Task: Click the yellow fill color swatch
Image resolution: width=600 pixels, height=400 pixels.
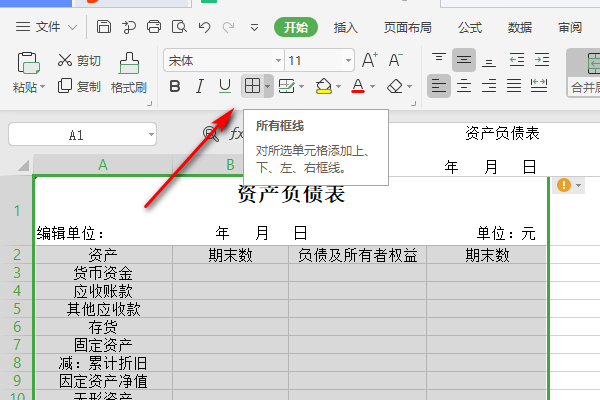Action: pyautogui.click(x=323, y=87)
